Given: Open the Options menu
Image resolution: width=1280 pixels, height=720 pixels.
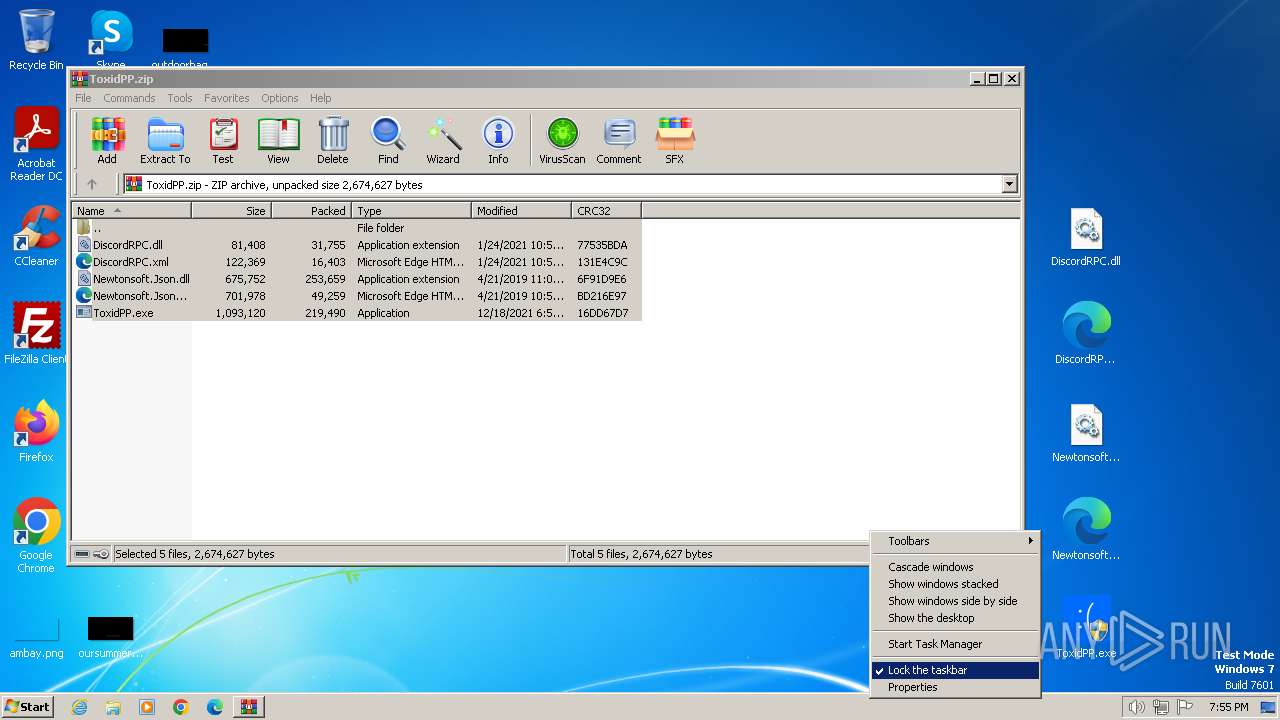Looking at the screenshot, I should (280, 98).
